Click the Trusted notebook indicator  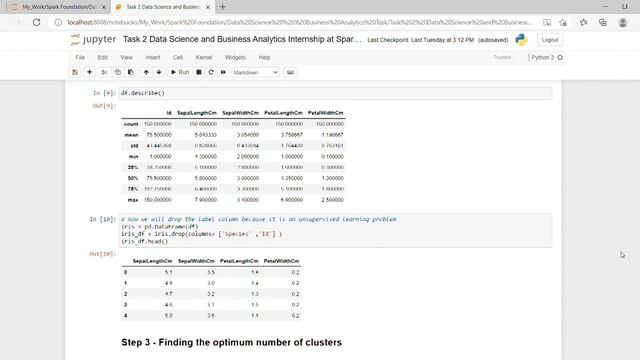[502, 58]
